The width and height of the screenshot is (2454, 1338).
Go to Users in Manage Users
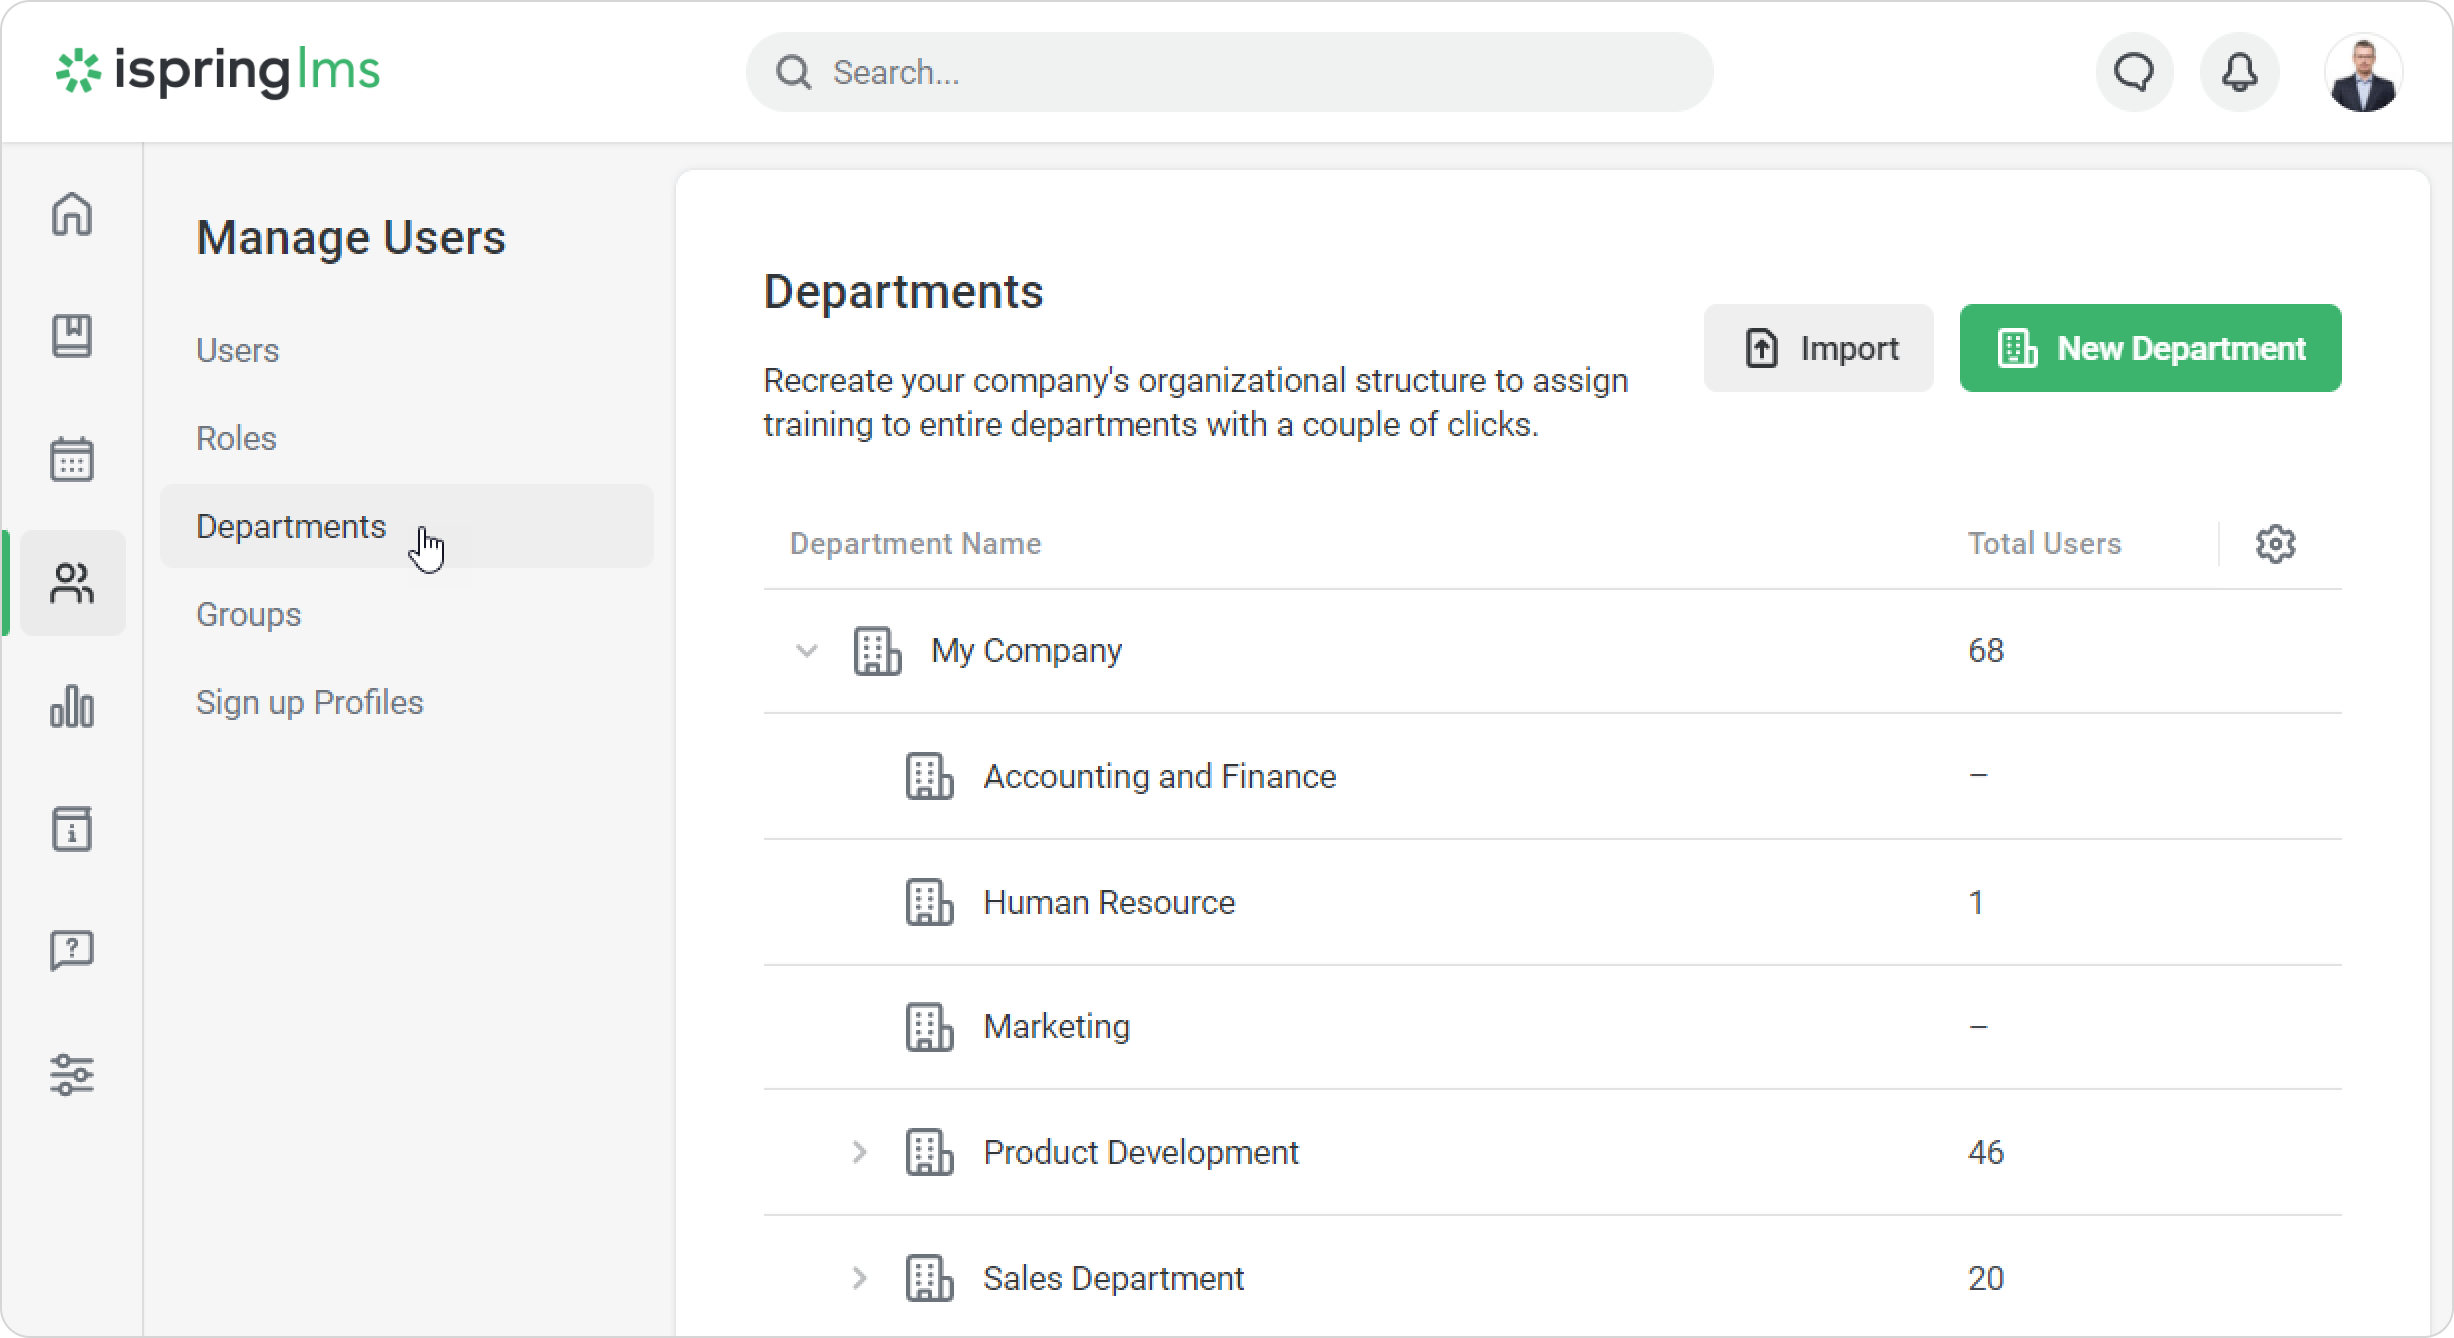tap(238, 350)
